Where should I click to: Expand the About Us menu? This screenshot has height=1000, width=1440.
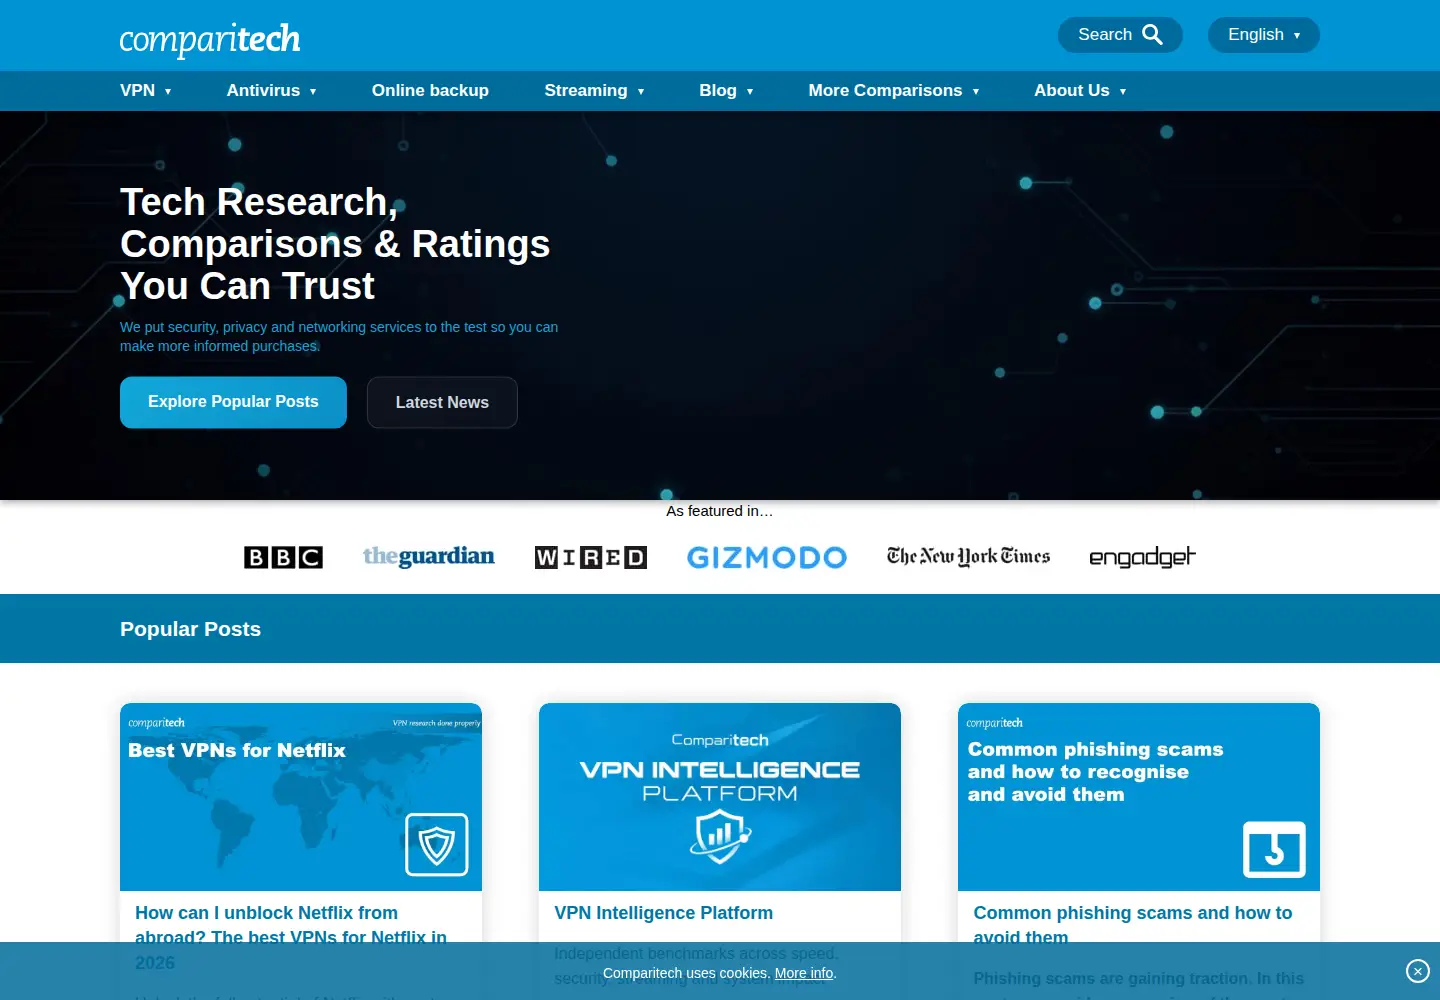click(x=1080, y=91)
